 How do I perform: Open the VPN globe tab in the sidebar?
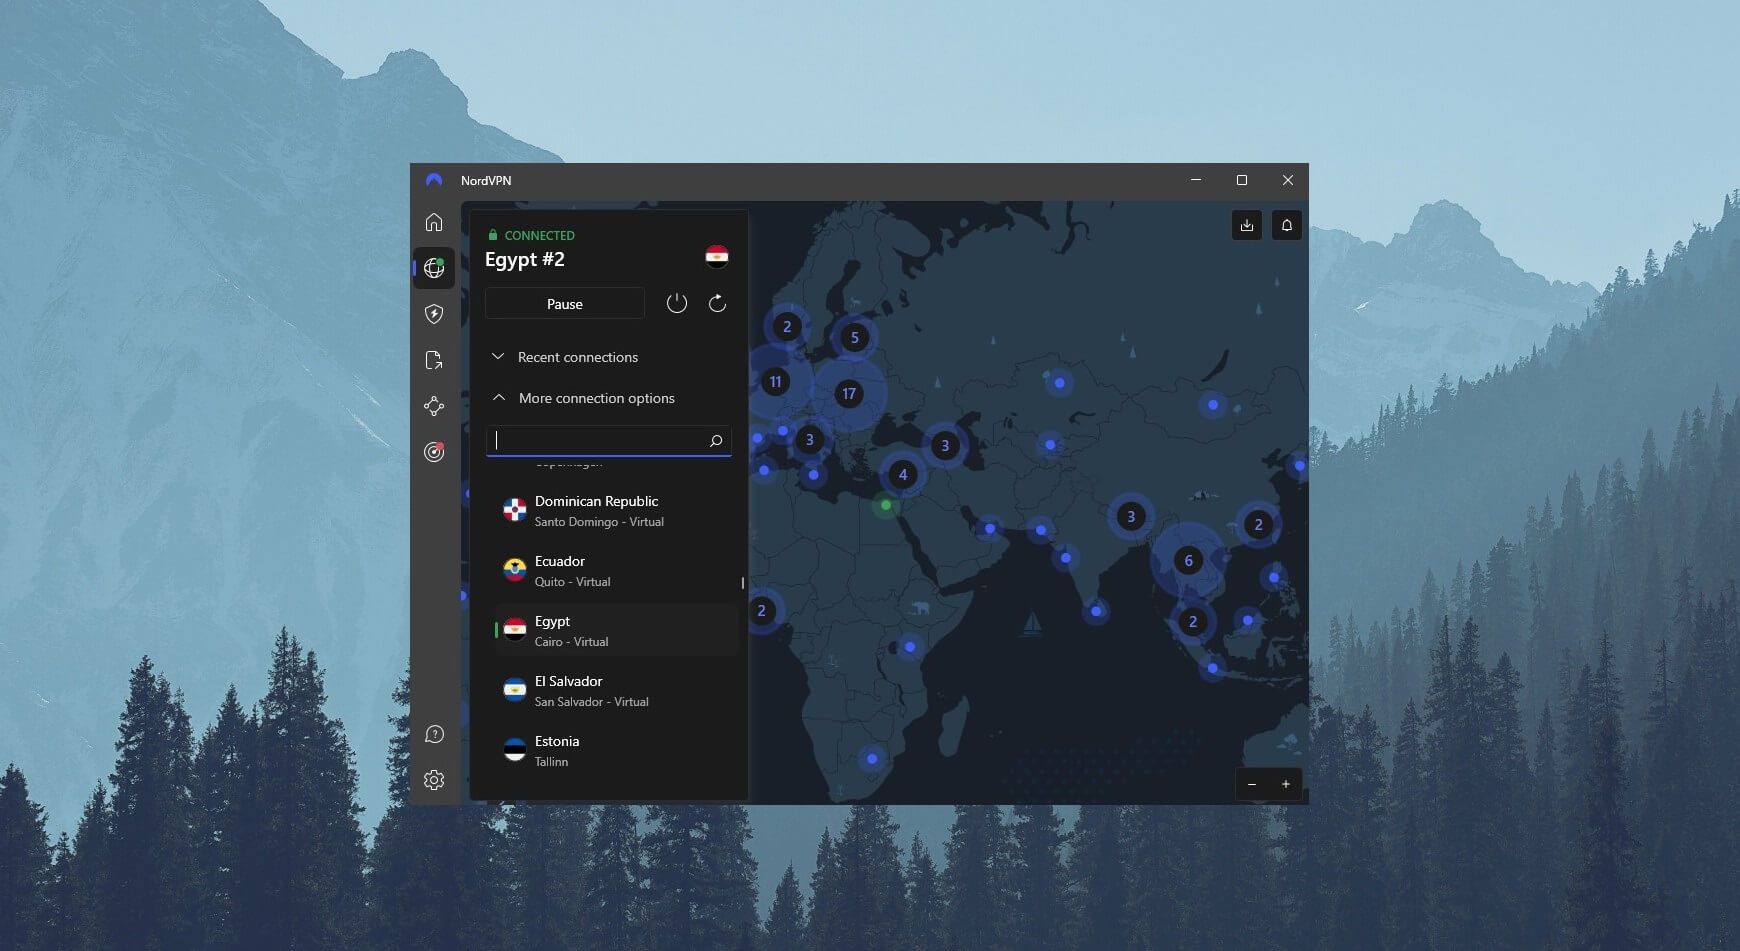pyautogui.click(x=434, y=268)
